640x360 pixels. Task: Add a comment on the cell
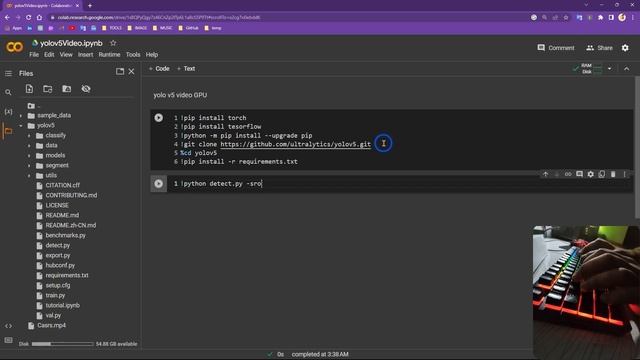579,174
